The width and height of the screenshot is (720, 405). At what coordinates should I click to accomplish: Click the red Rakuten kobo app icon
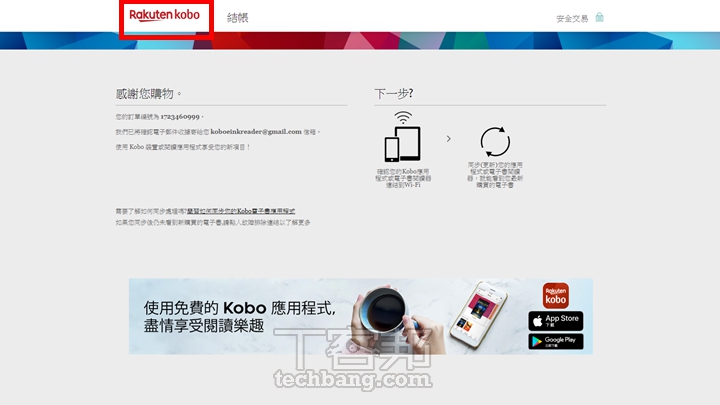pyautogui.click(x=556, y=295)
